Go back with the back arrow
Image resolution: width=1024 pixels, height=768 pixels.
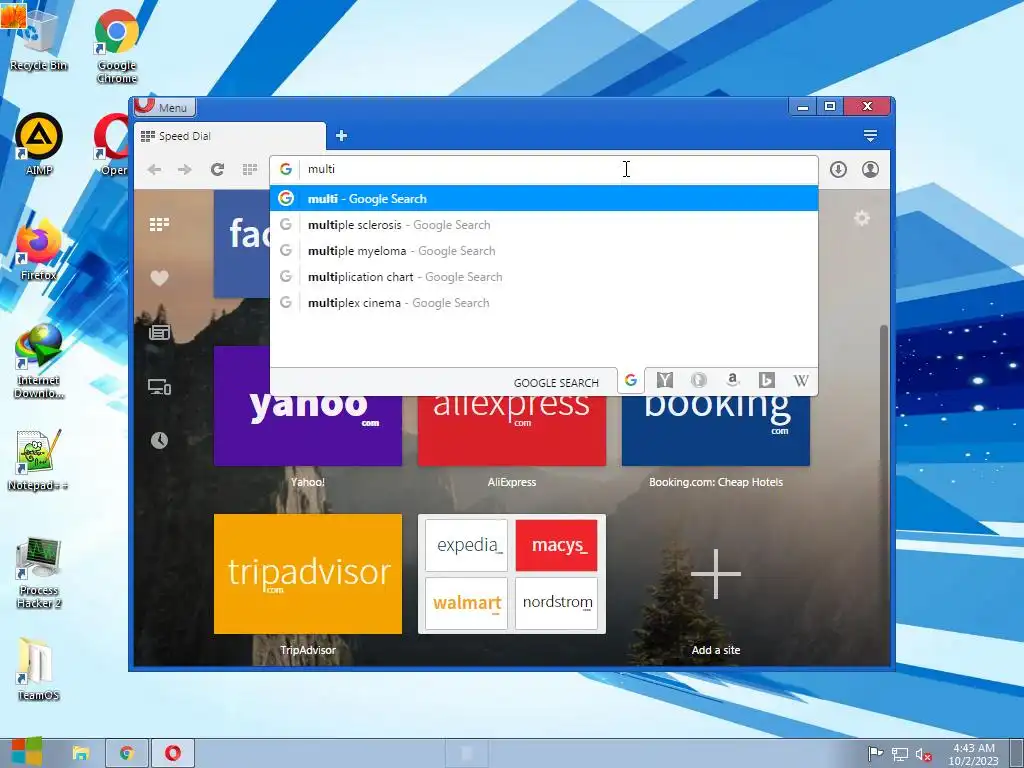(x=154, y=170)
